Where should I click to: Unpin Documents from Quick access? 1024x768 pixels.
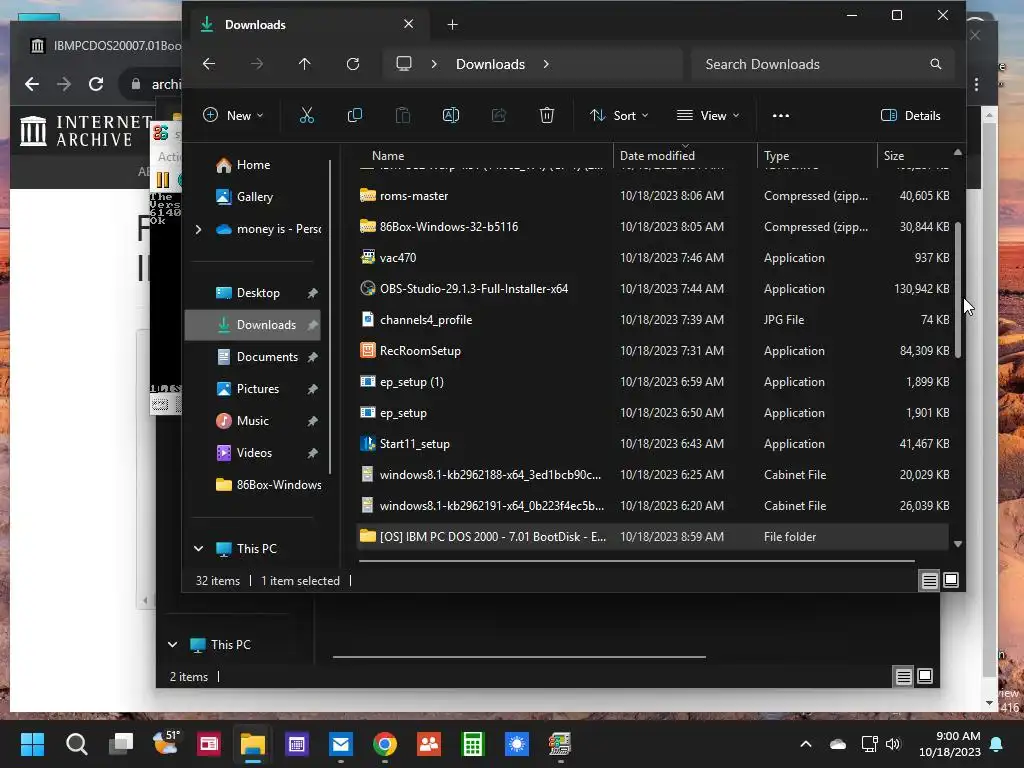pyautogui.click(x=313, y=357)
